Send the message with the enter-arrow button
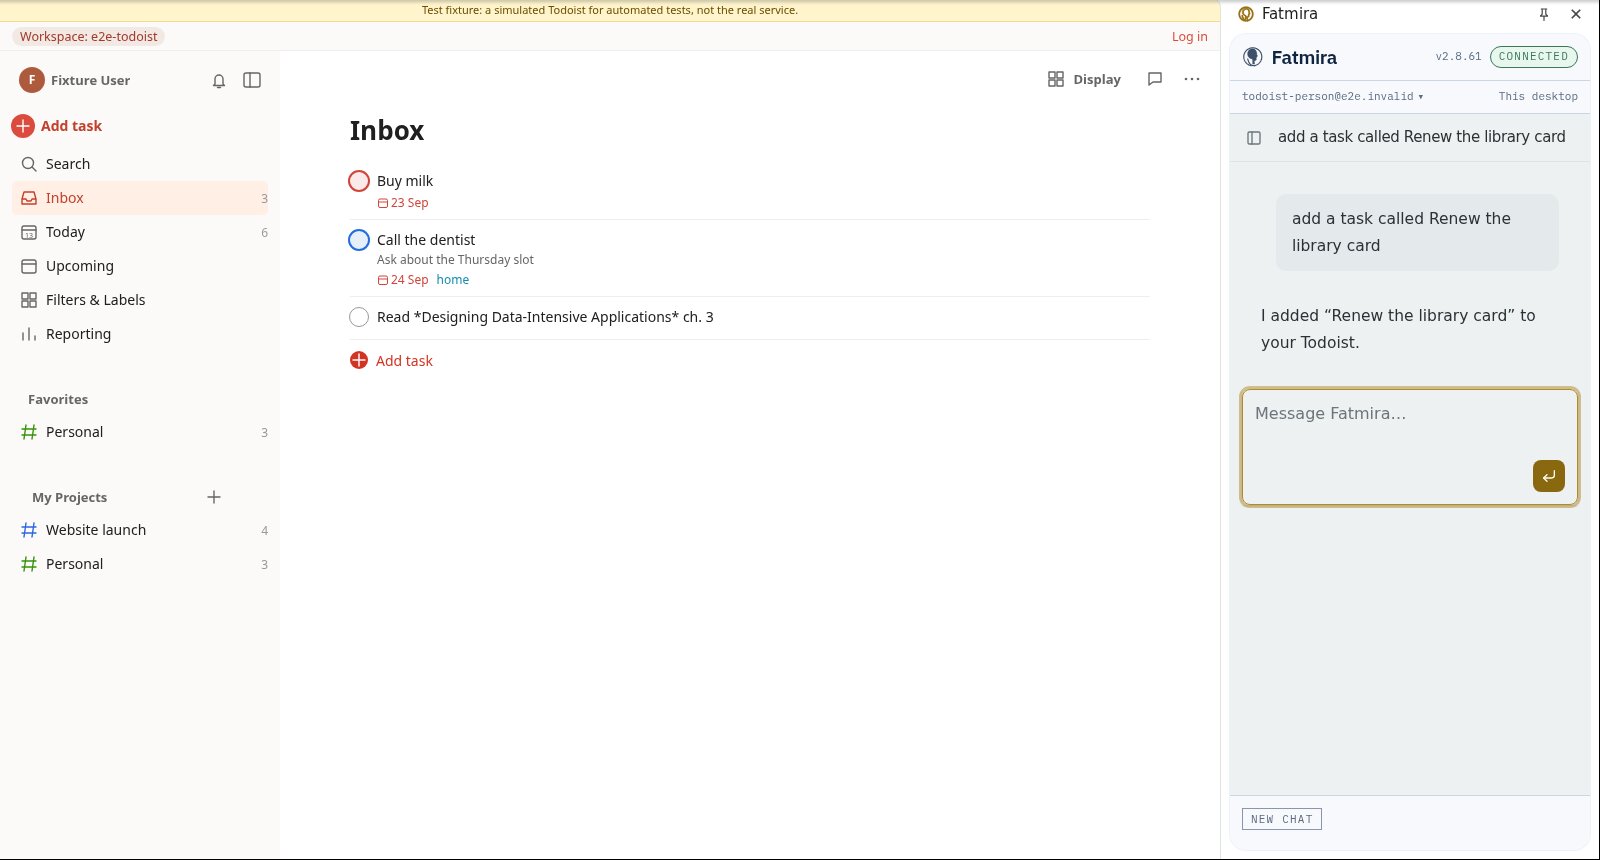 tap(1549, 476)
